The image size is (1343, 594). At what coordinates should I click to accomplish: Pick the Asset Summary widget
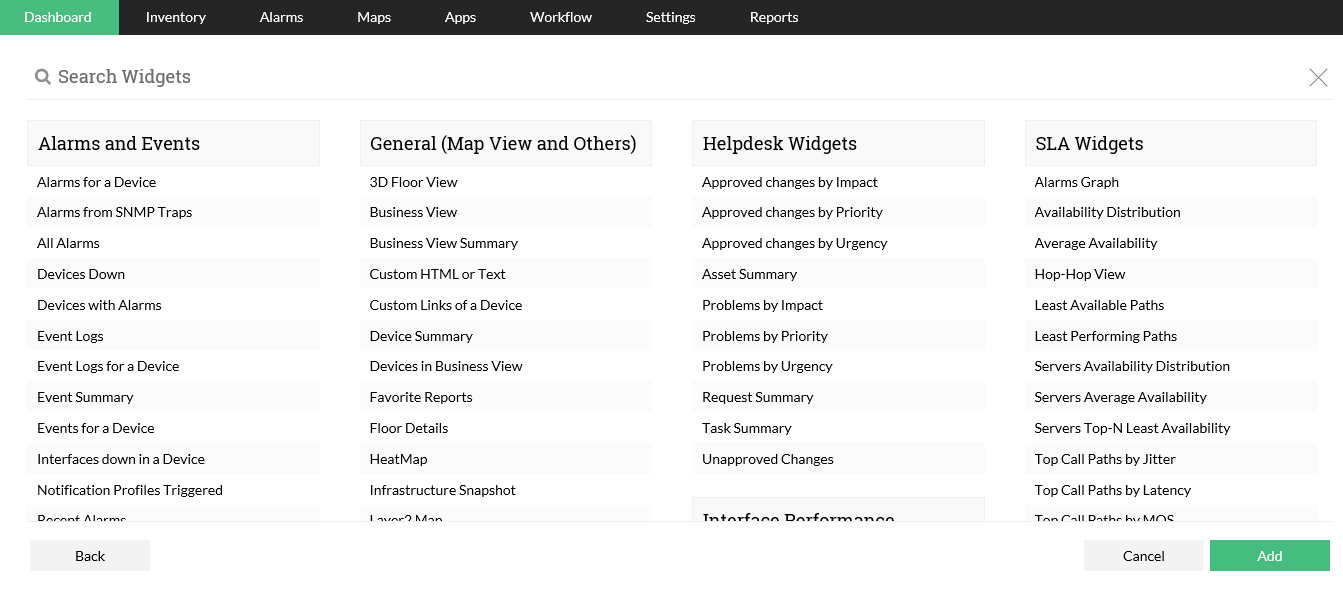pos(749,274)
